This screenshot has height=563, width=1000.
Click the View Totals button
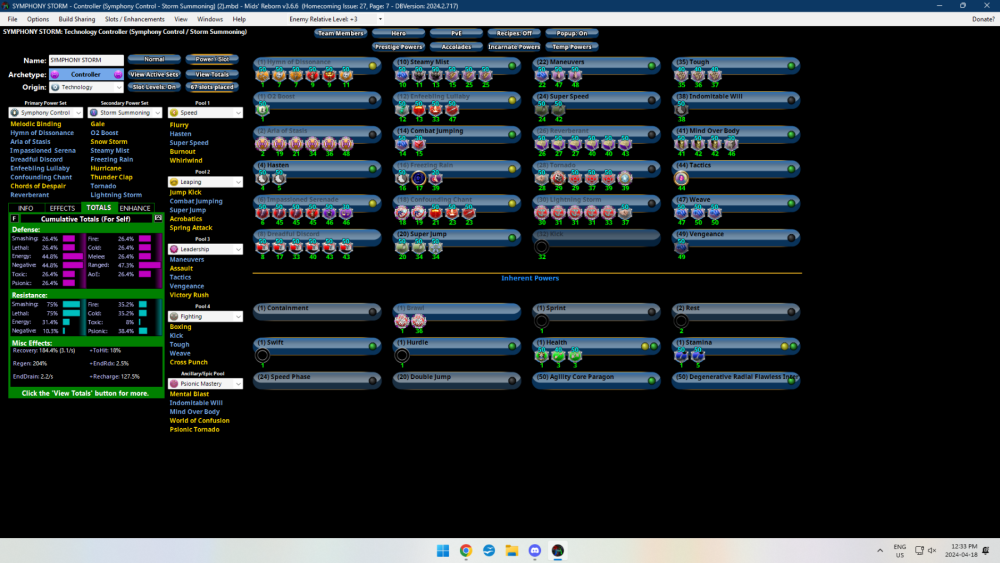pos(211,74)
